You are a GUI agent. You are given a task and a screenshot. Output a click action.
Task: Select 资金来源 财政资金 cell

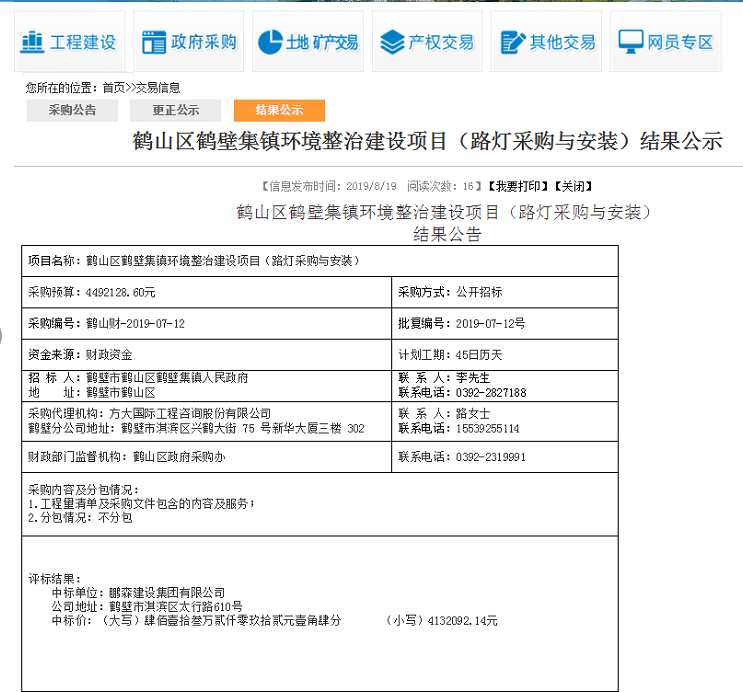tap(207, 355)
